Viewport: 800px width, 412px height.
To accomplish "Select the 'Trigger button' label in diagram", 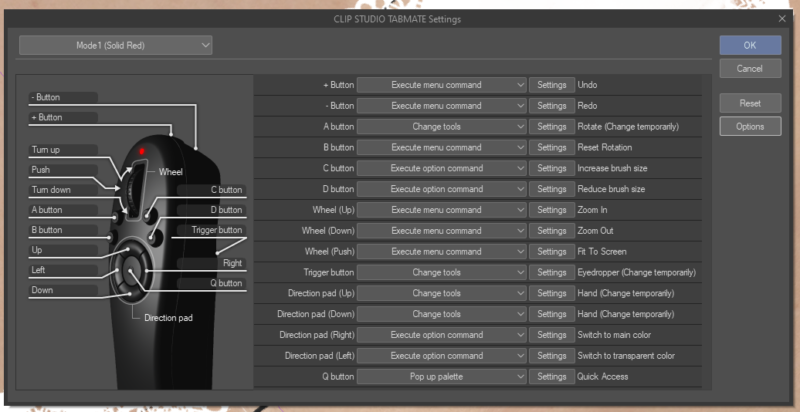I will click(x=212, y=230).
